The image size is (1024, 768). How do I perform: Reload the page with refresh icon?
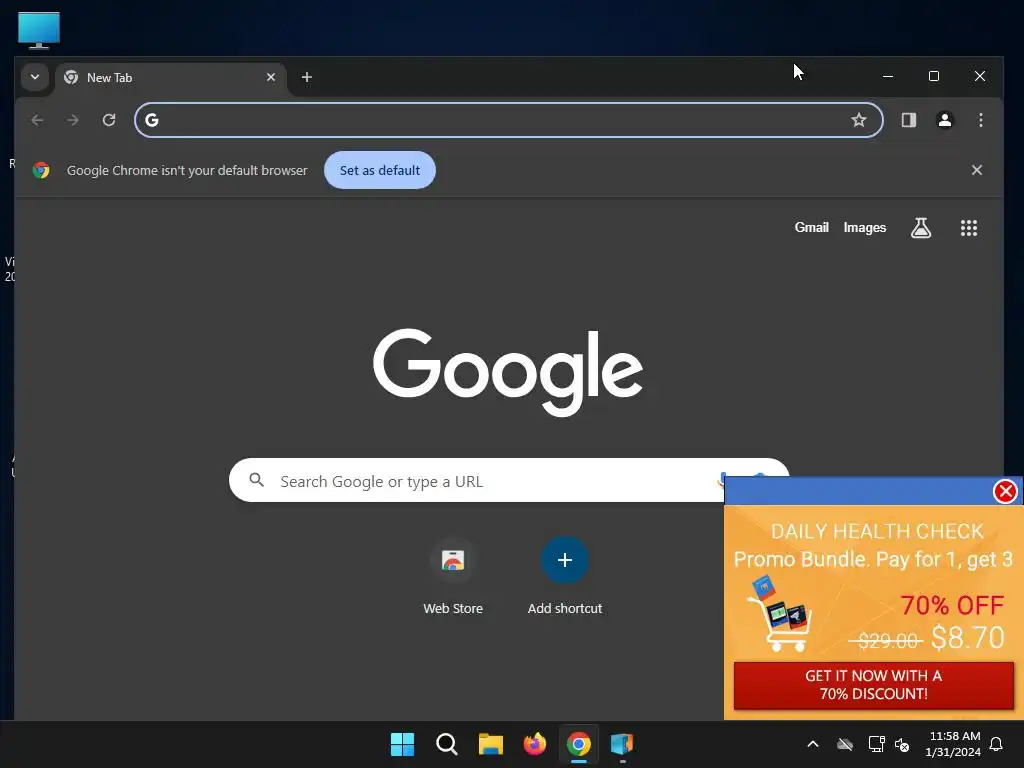(x=109, y=120)
